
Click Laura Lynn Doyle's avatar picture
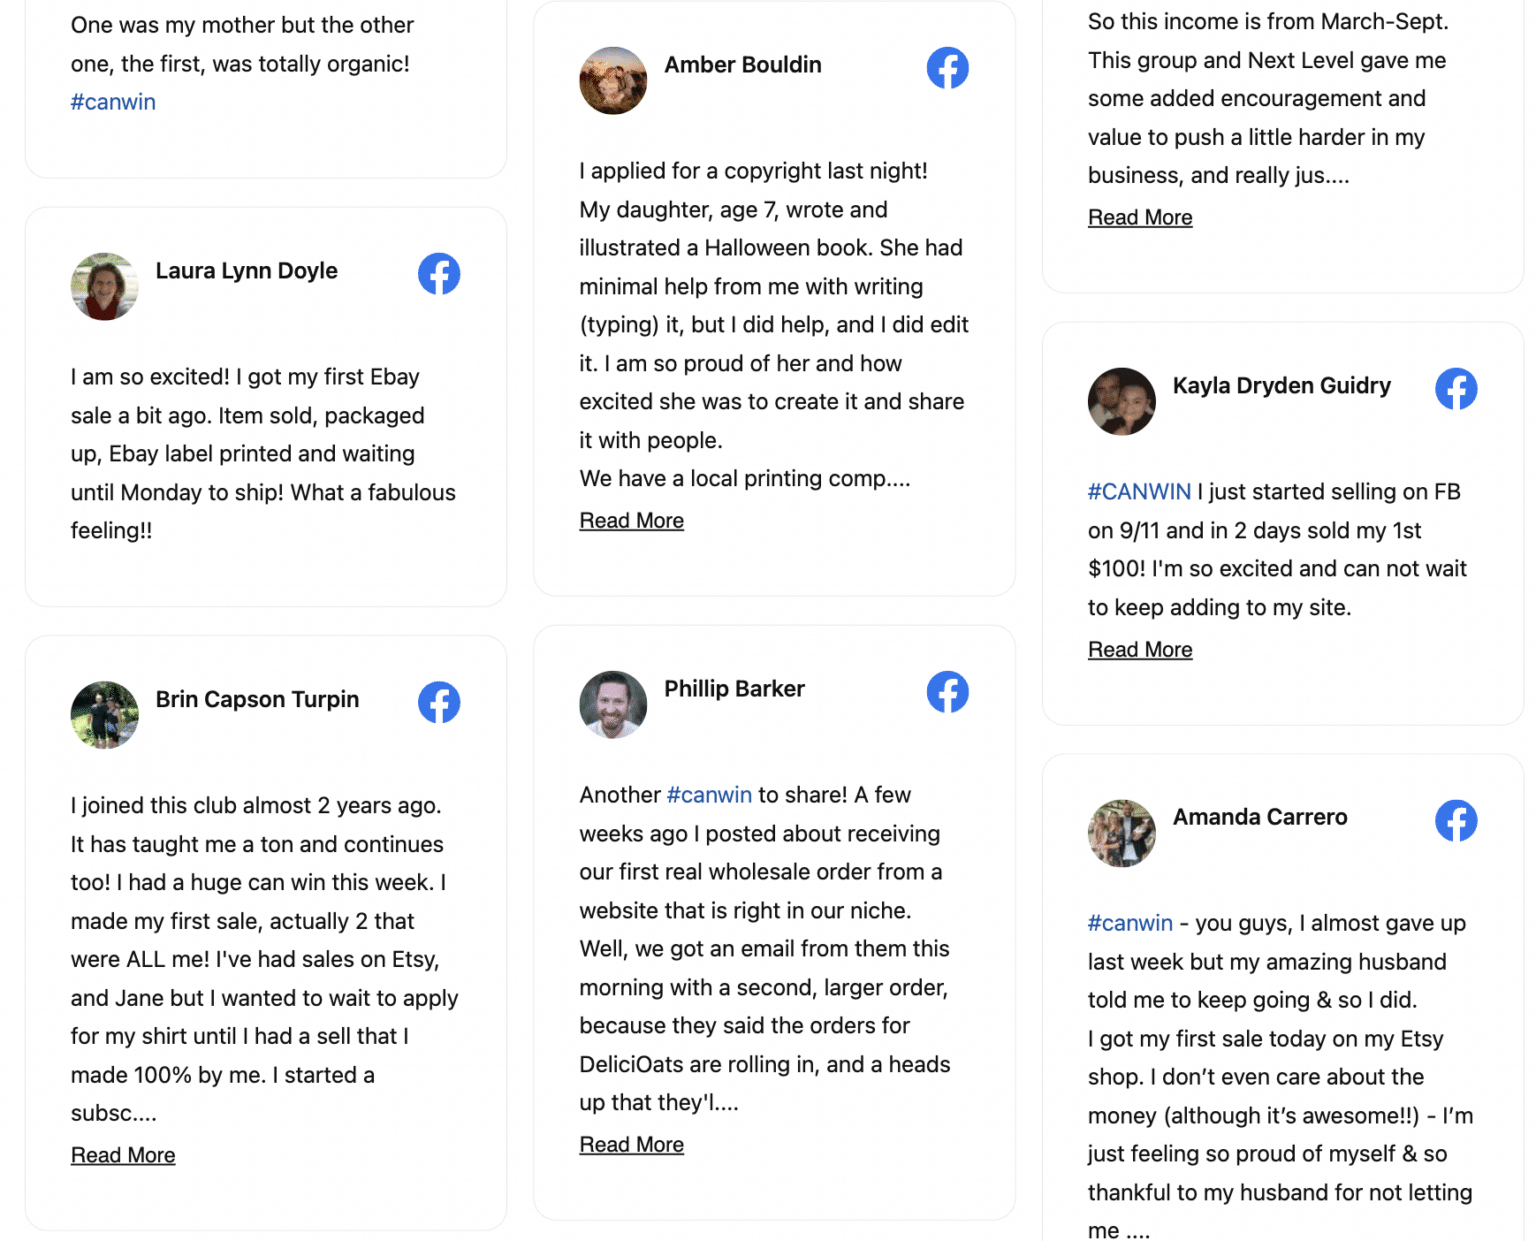click(105, 286)
